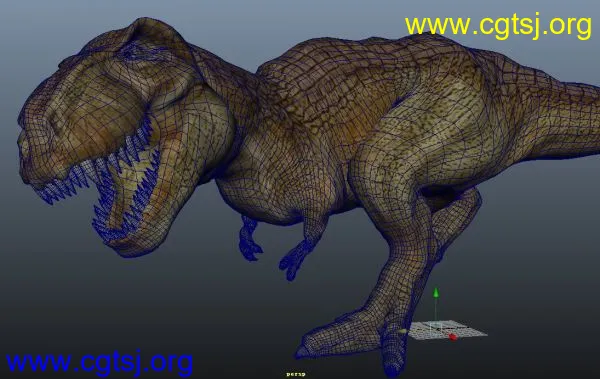Image resolution: width=600 pixels, height=379 pixels.
Task: Select the right small arm claw
Action: [x=294, y=260]
